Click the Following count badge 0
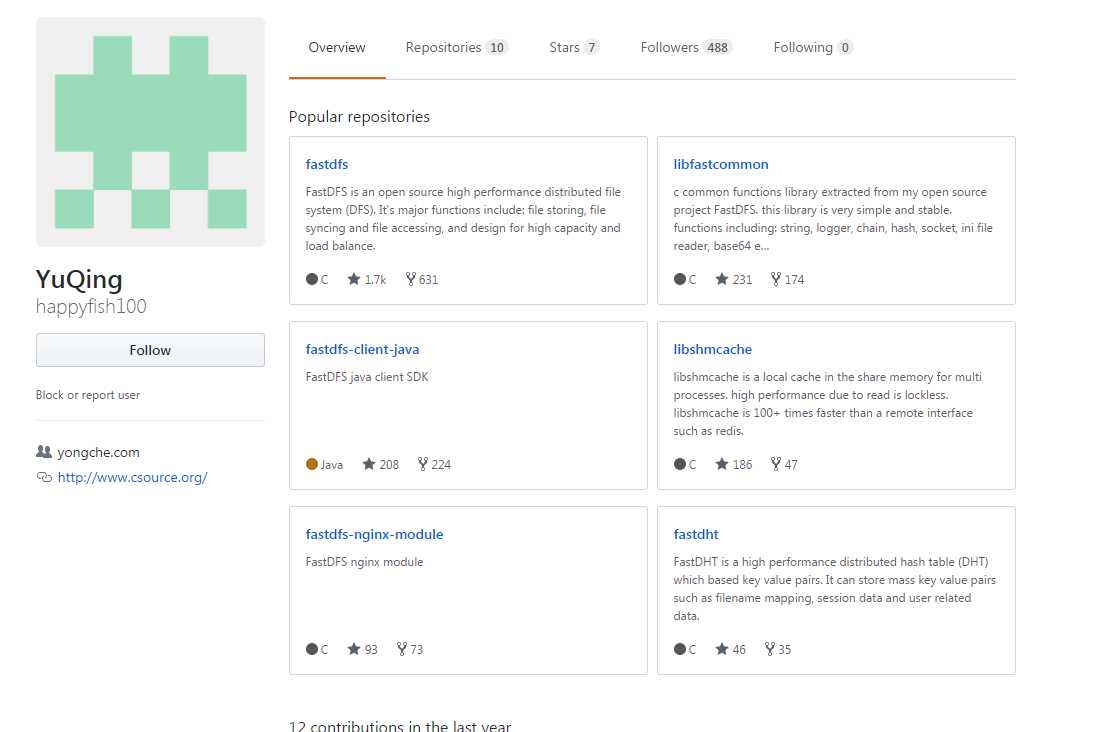The image size is (1097, 732). coord(844,48)
